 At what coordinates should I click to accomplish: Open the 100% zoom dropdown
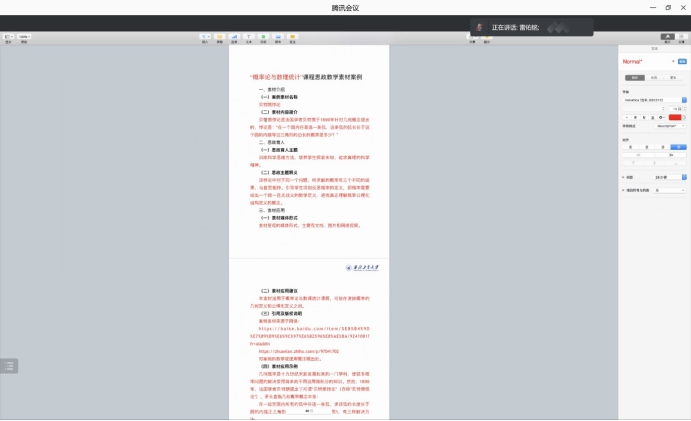[x=24, y=37]
